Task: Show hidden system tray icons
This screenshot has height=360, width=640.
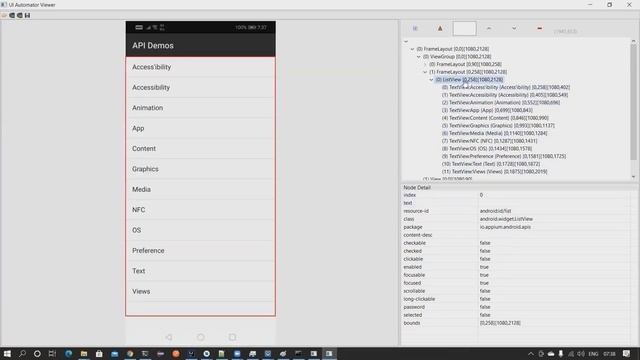Action: pos(531,354)
